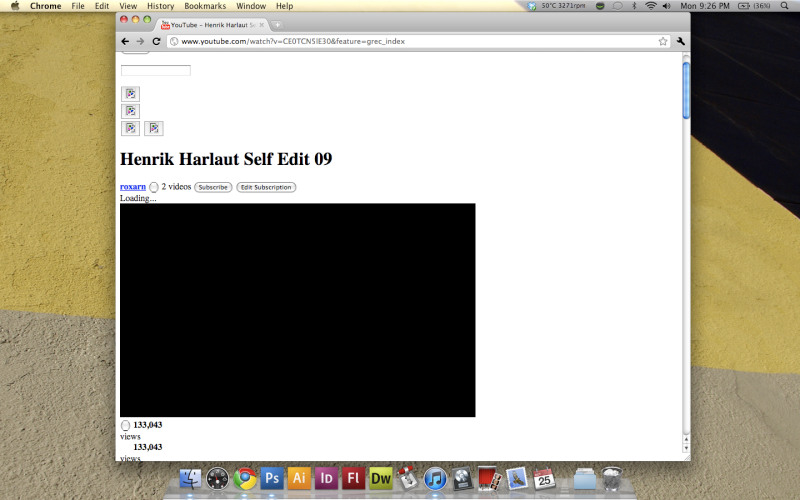Open the roxarn channel link
800x500 pixels.
[132, 187]
